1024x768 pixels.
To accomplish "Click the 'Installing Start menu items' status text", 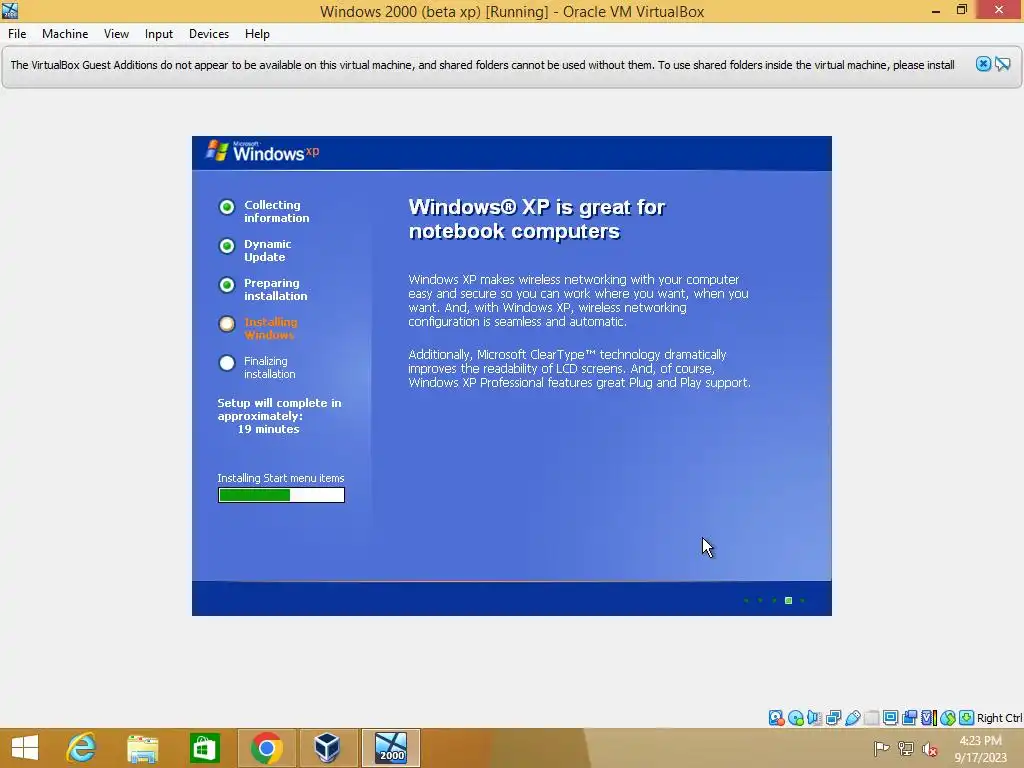I will (x=281, y=478).
